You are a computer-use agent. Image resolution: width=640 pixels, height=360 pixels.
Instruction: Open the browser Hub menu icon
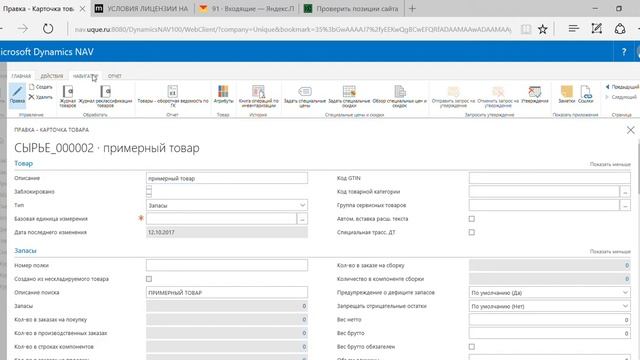tap(573, 29)
